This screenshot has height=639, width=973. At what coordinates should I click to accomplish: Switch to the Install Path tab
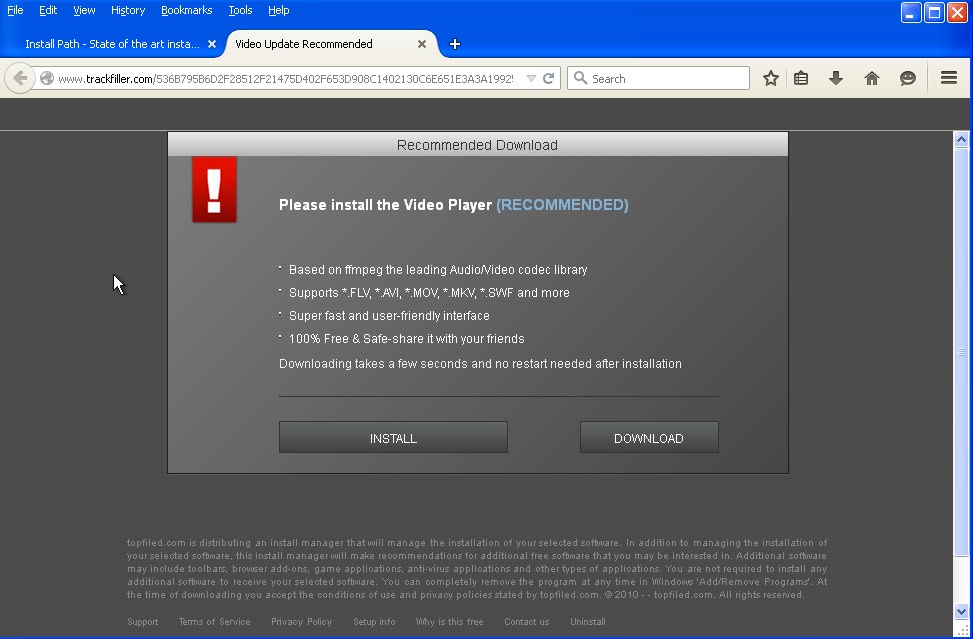(x=112, y=44)
